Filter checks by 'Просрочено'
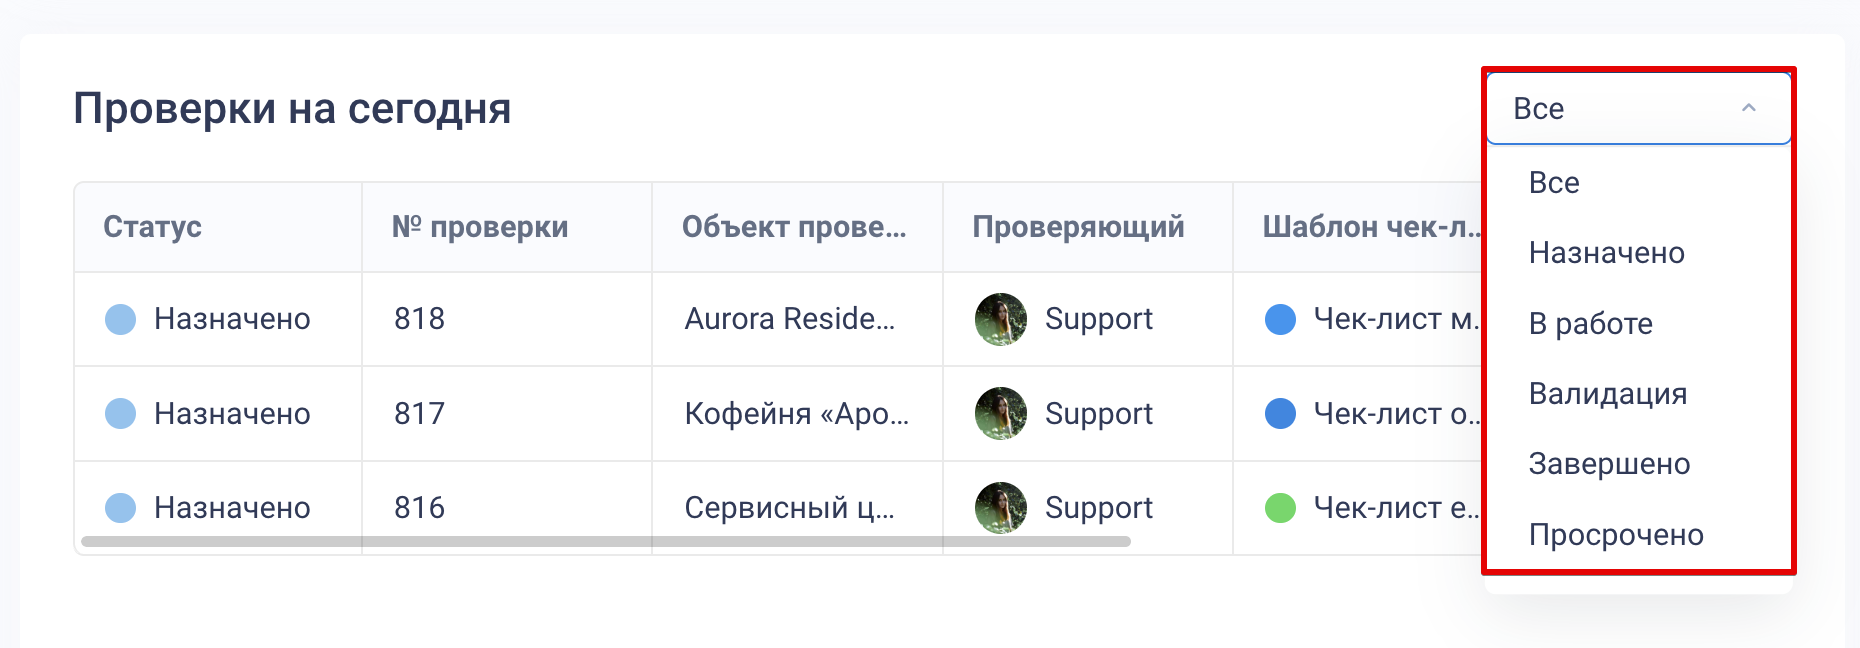The width and height of the screenshot is (1860, 648). click(x=1615, y=535)
